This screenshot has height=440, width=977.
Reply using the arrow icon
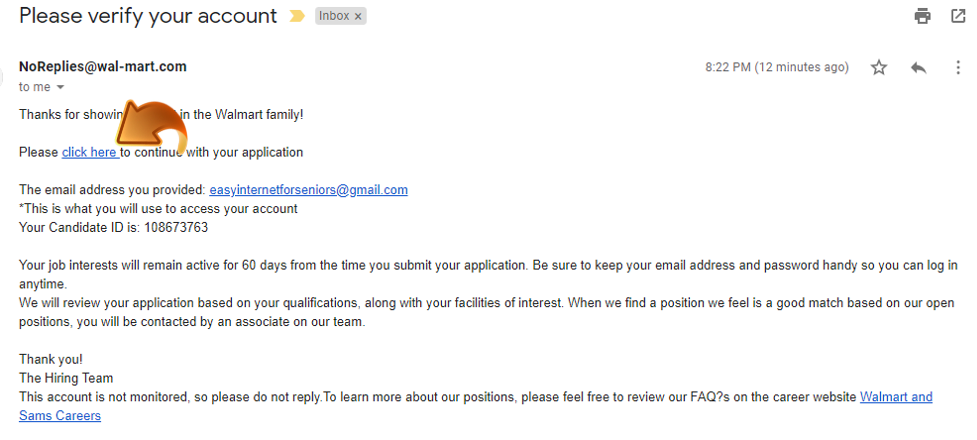pyautogui.click(x=918, y=67)
